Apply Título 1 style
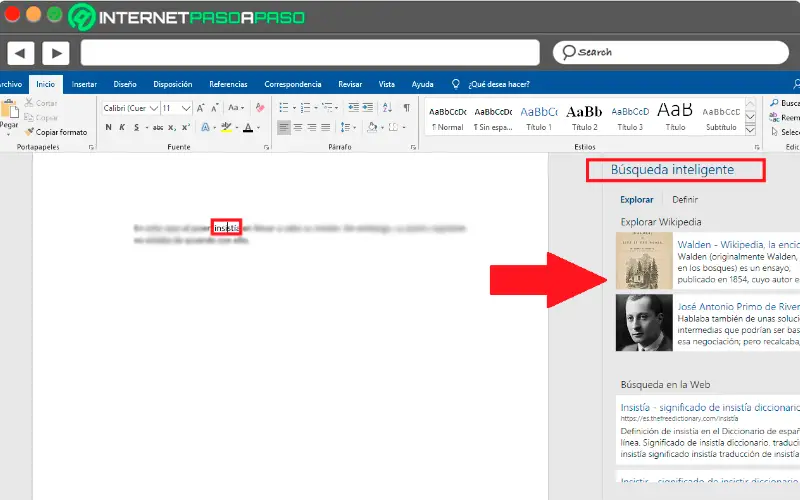Screen dimensions: 800x500 tap(539, 118)
